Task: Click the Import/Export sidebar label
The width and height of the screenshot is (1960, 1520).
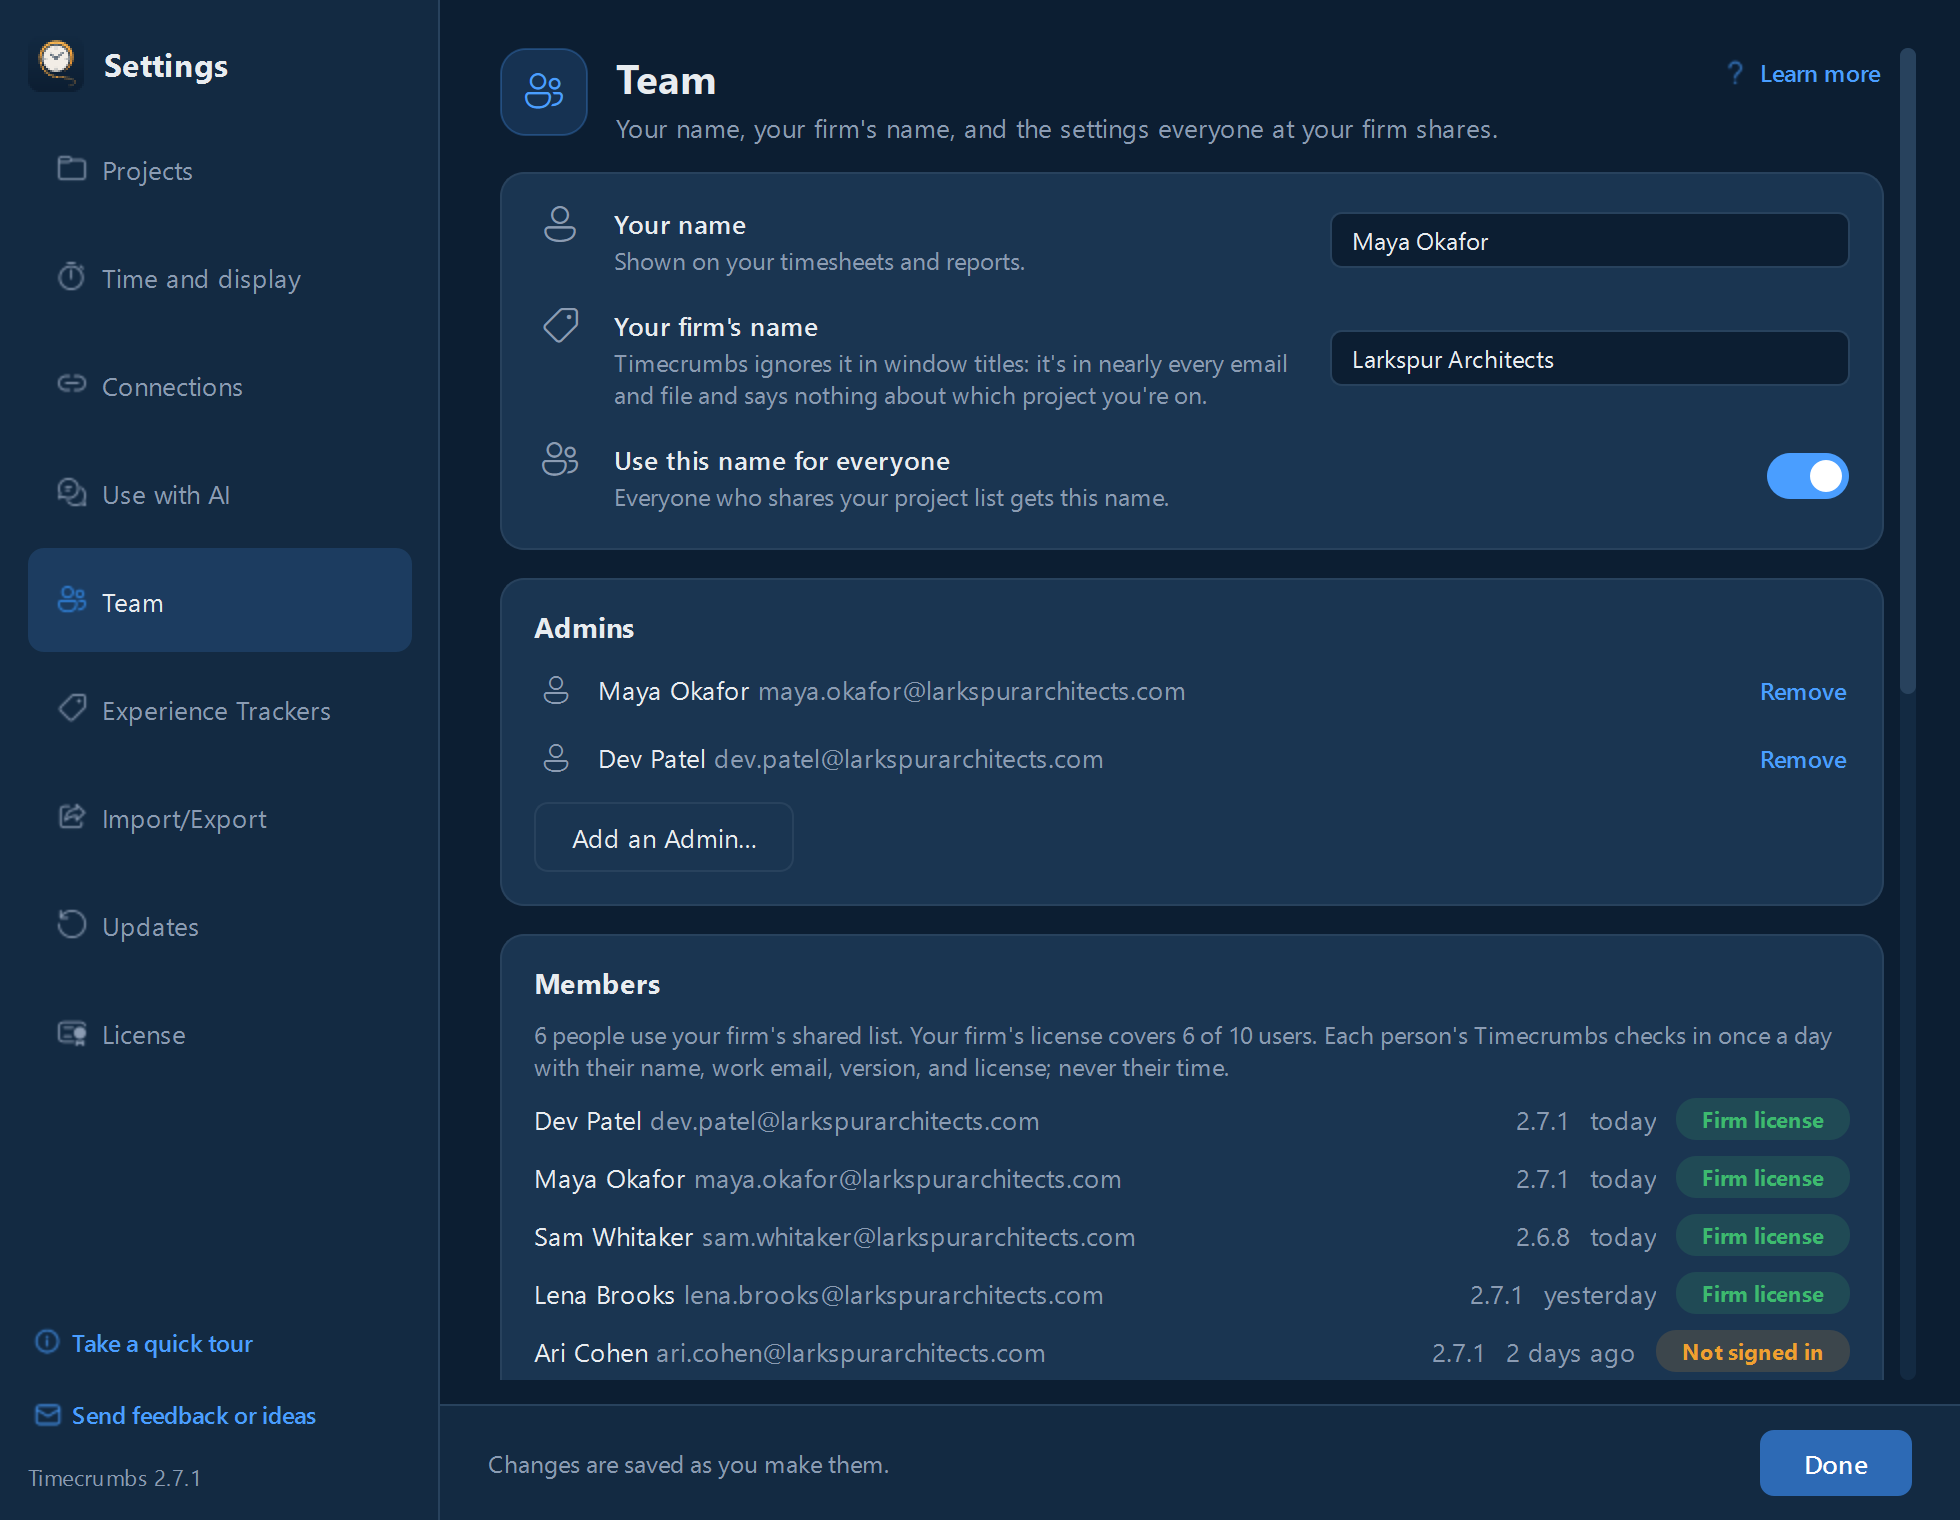Action: [184, 819]
